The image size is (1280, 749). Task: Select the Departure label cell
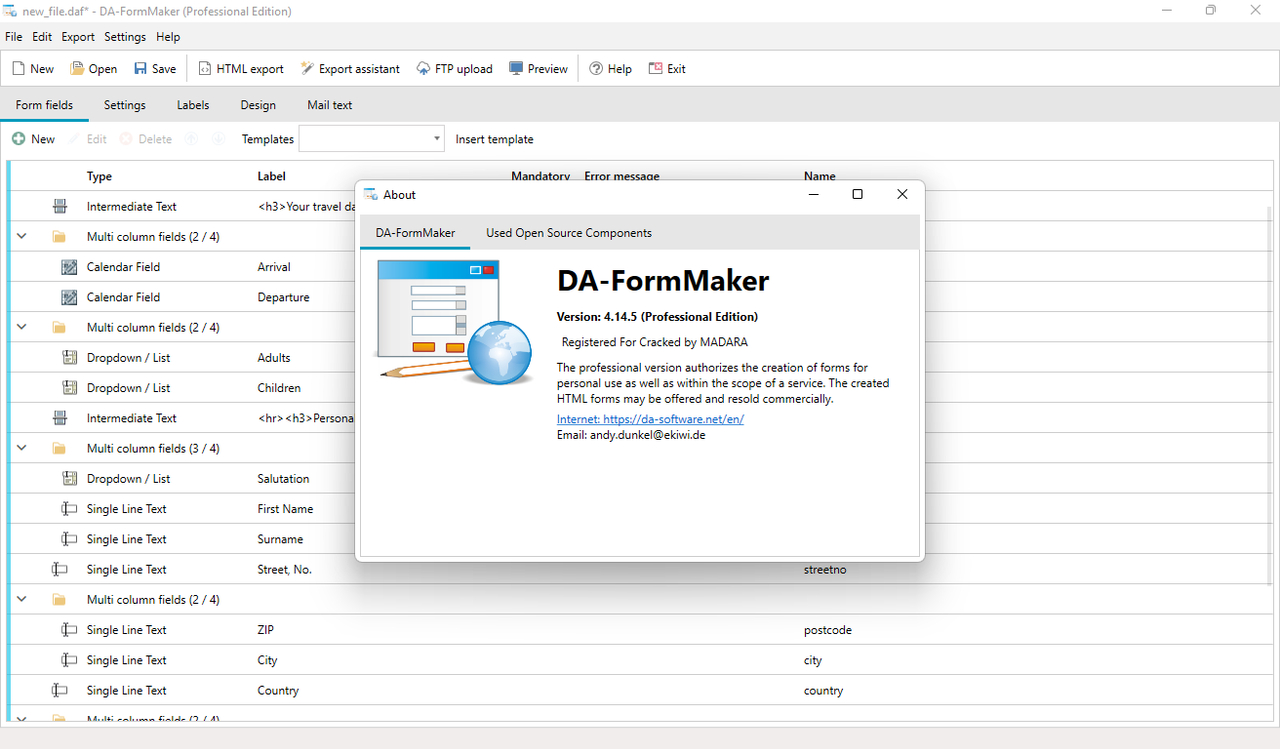[x=283, y=297]
